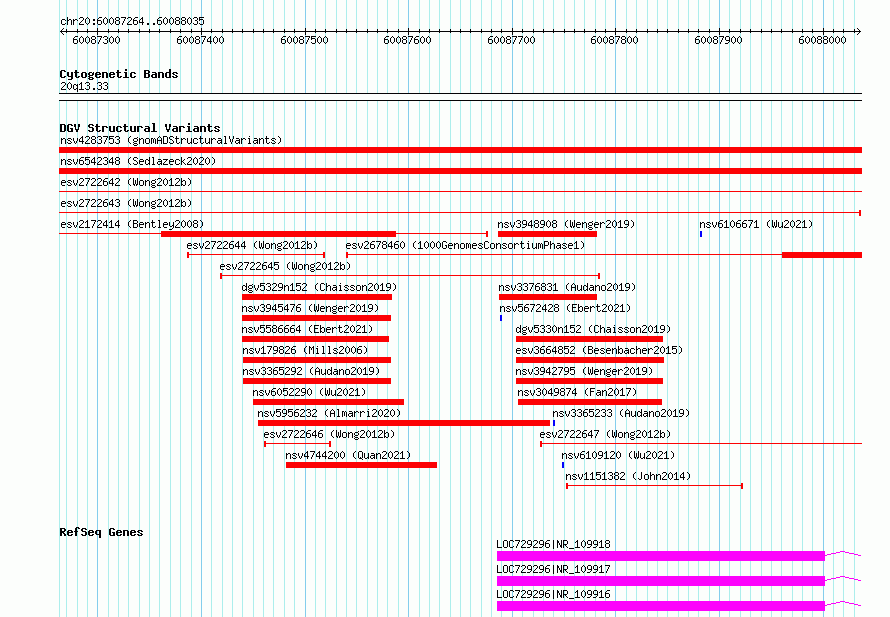Image resolution: width=890 pixels, height=617 pixels.
Task: Select esv2722644 (Wong2012b) label
Action: 252,245
